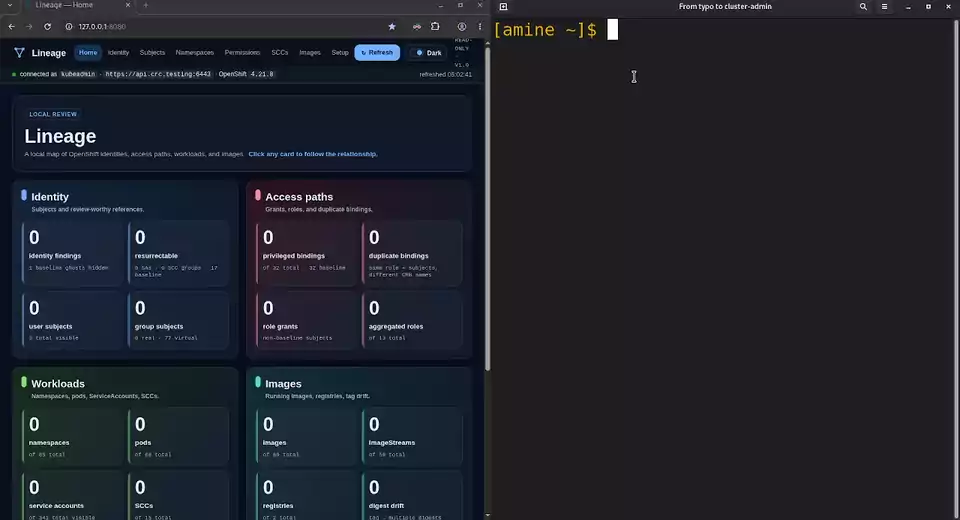Click the Access paths section heading
The height and width of the screenshot is (520, 960).
pyautogui.click(x=299, y=197)
